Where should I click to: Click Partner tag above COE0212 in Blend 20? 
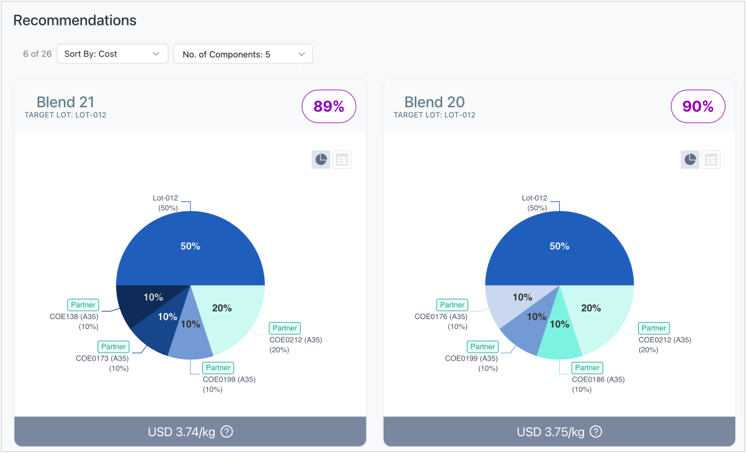654,328
